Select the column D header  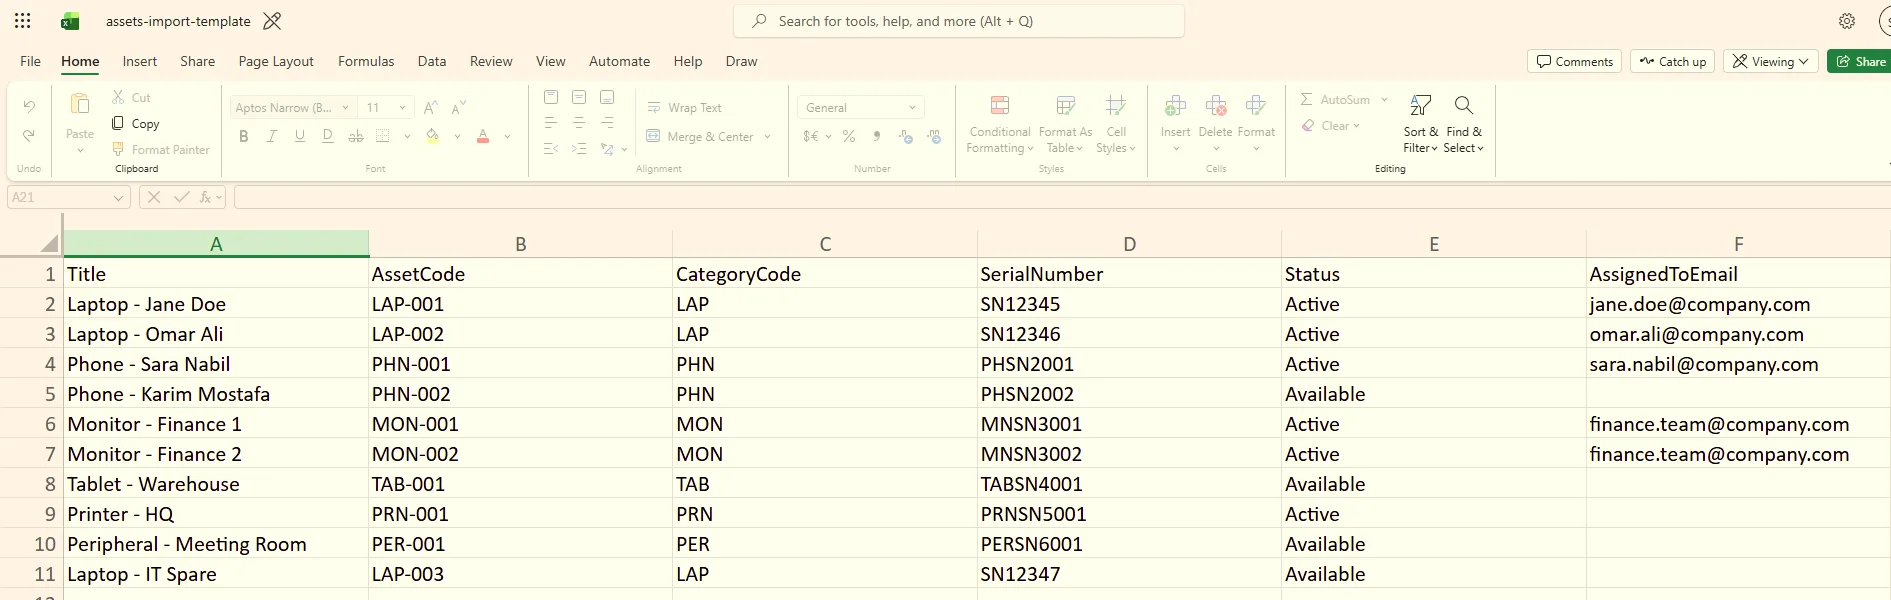pos(1129,244)
